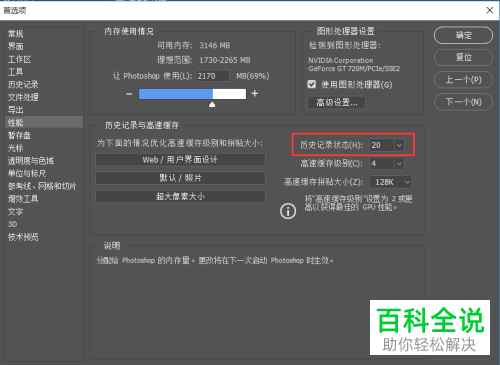
Task: Open the 历史记录状态(H) dropdown arrow
Action: click(399, 145)
